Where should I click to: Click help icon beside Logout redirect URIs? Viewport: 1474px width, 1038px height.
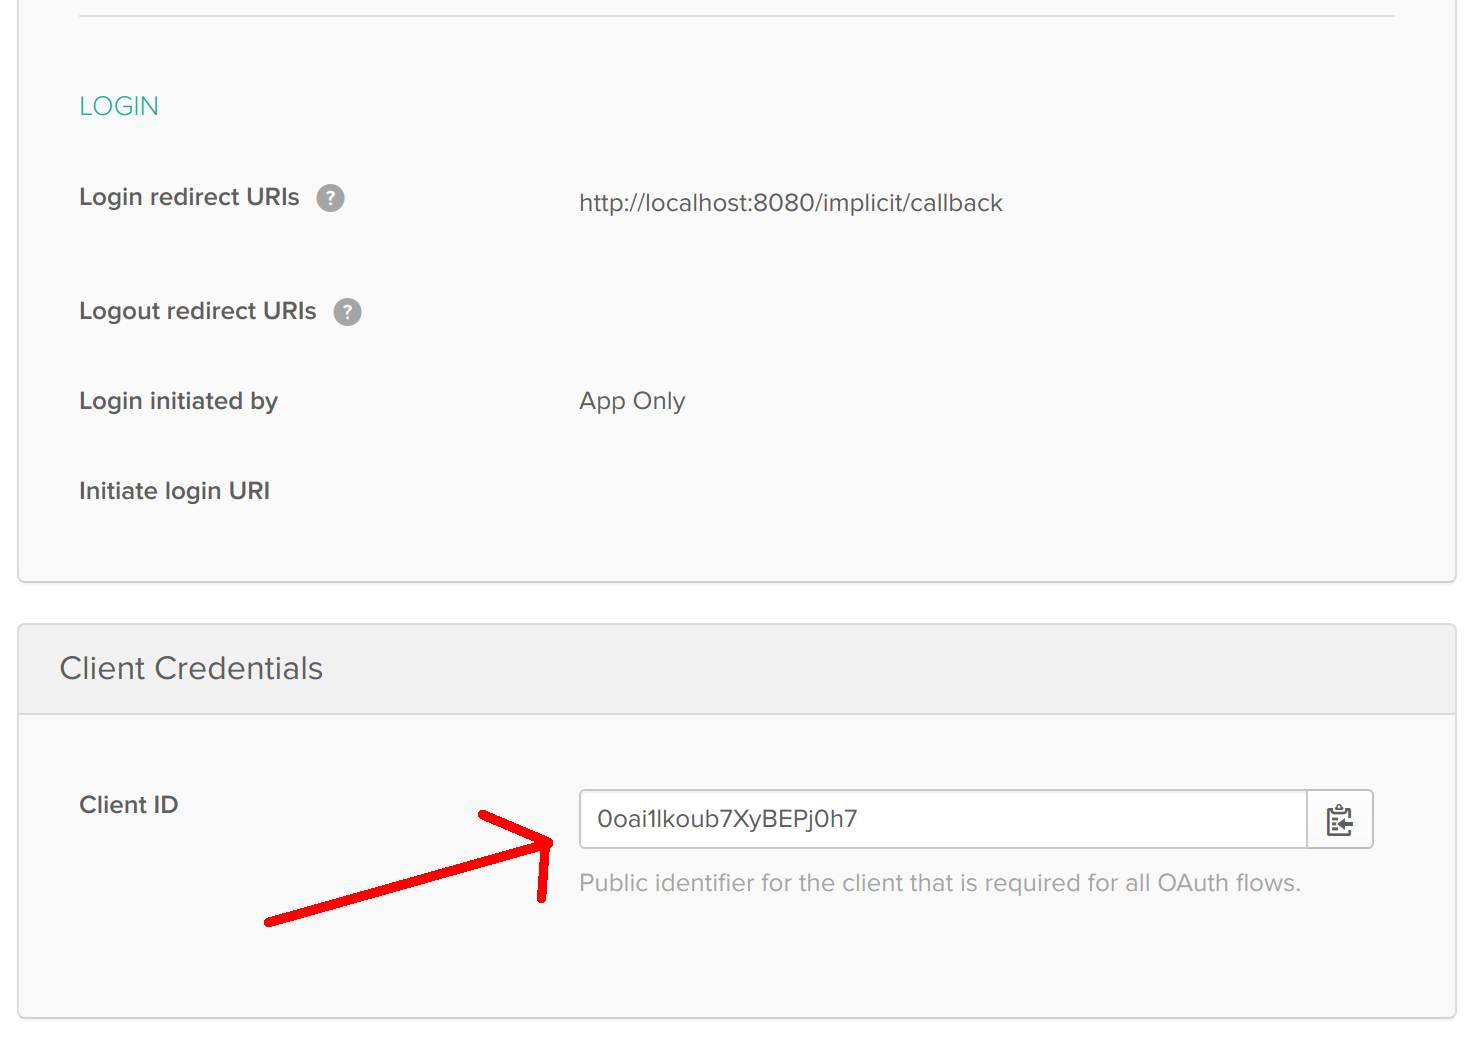(347, 312)
